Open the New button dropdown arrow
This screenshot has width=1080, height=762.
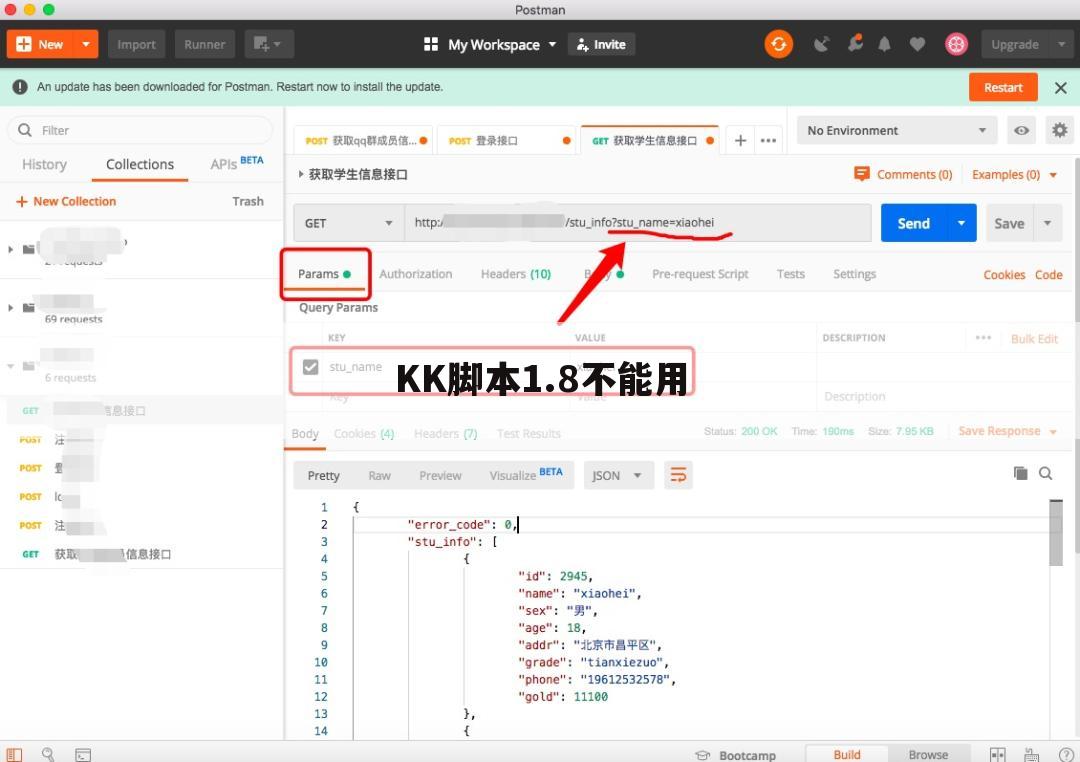coord(85,44)
